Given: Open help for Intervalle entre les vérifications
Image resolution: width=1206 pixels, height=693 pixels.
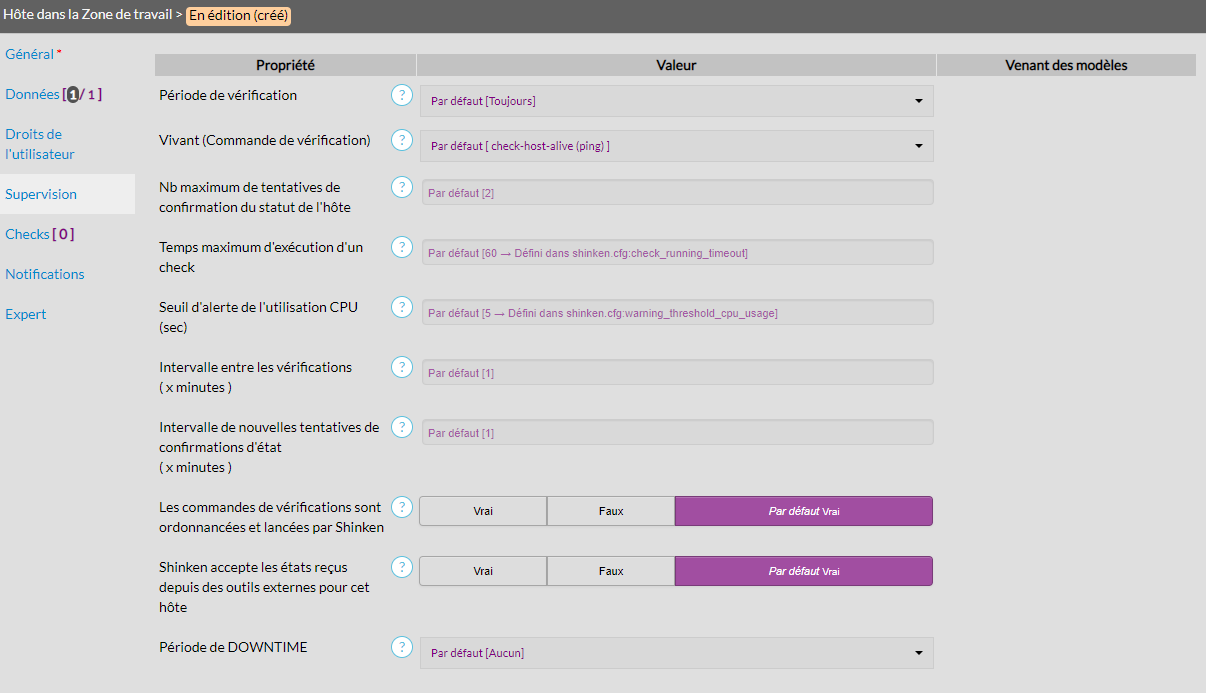Looking at the screenshot, I should (x=401, y=367).
